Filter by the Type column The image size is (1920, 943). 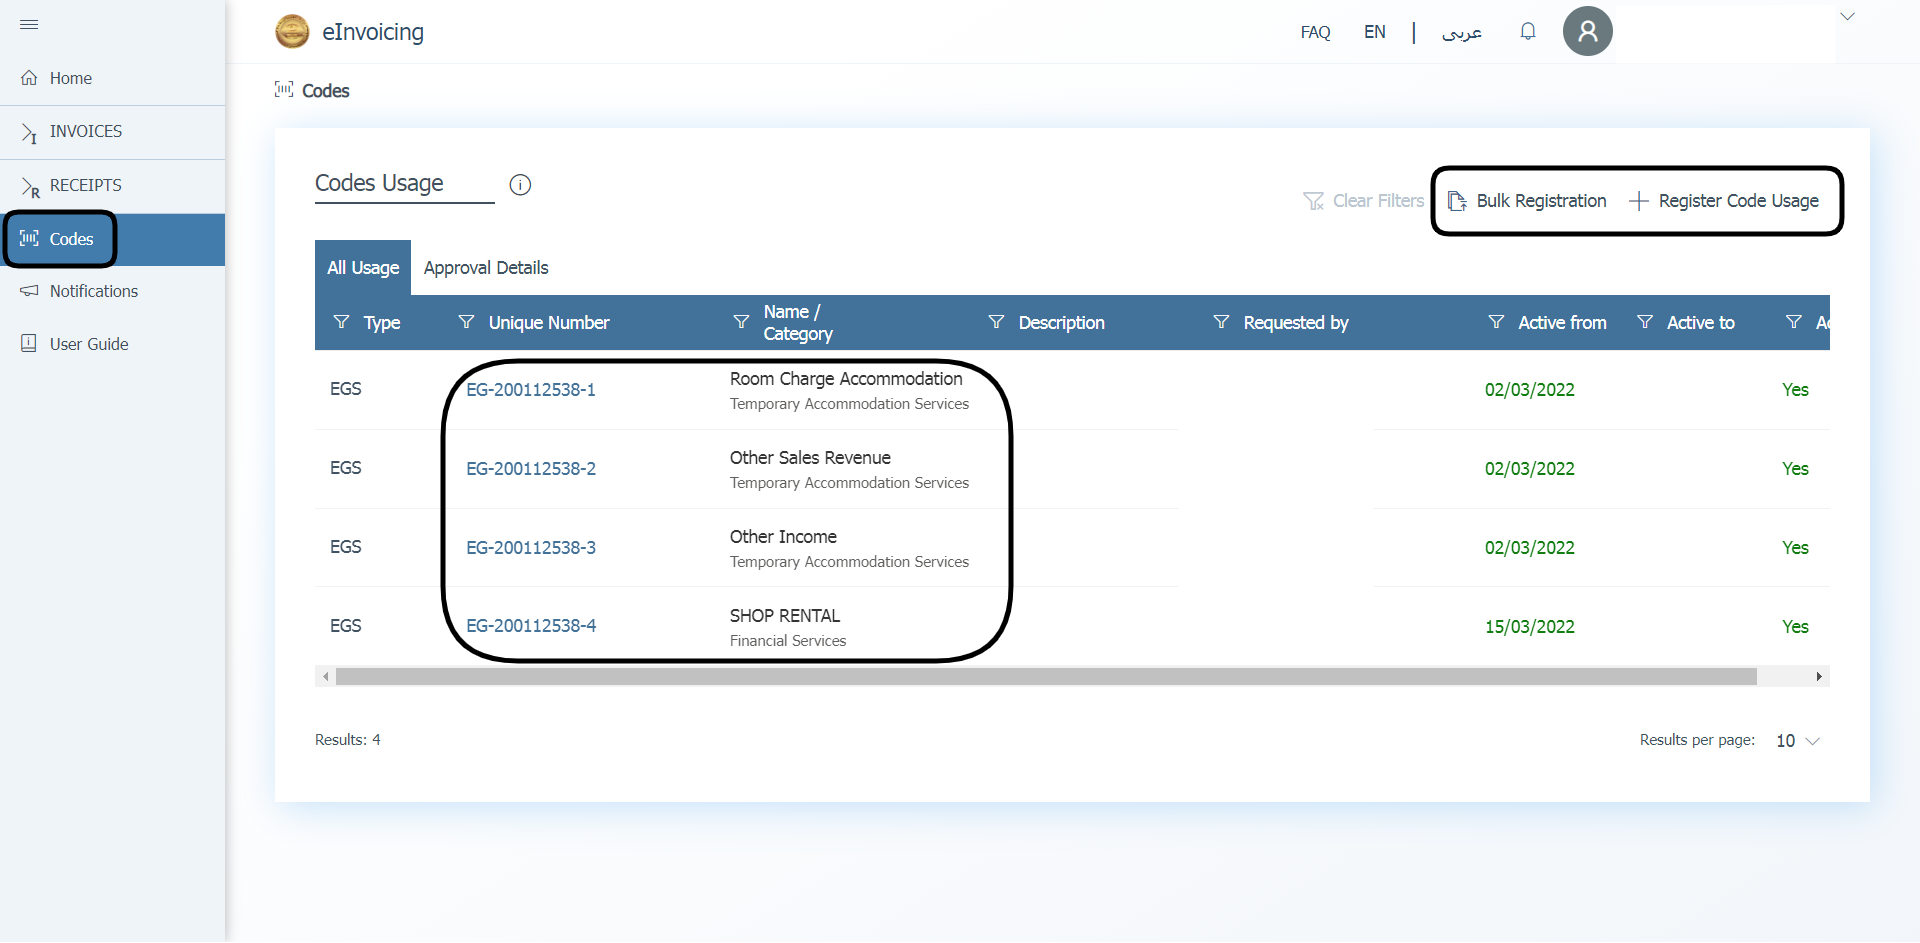[x=341, y=322]
